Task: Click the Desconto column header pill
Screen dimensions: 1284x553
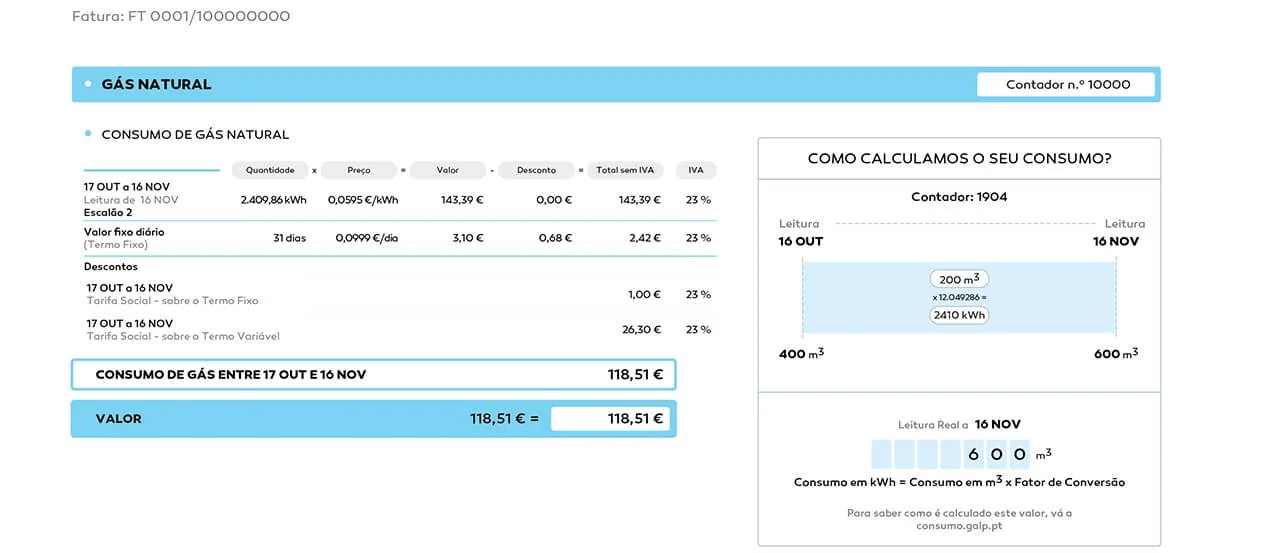Action: (x=537, y=170)
